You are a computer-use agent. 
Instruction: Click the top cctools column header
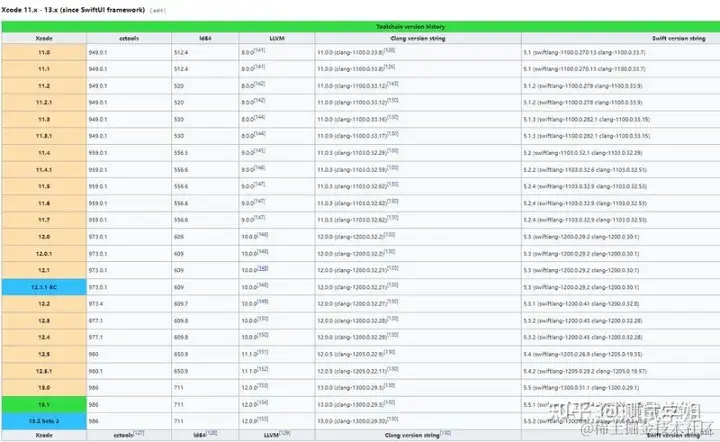[x=129, y=39]
